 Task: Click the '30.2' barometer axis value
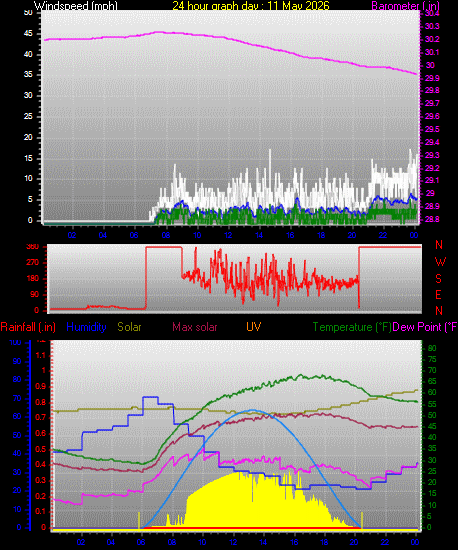click(432, 39)
